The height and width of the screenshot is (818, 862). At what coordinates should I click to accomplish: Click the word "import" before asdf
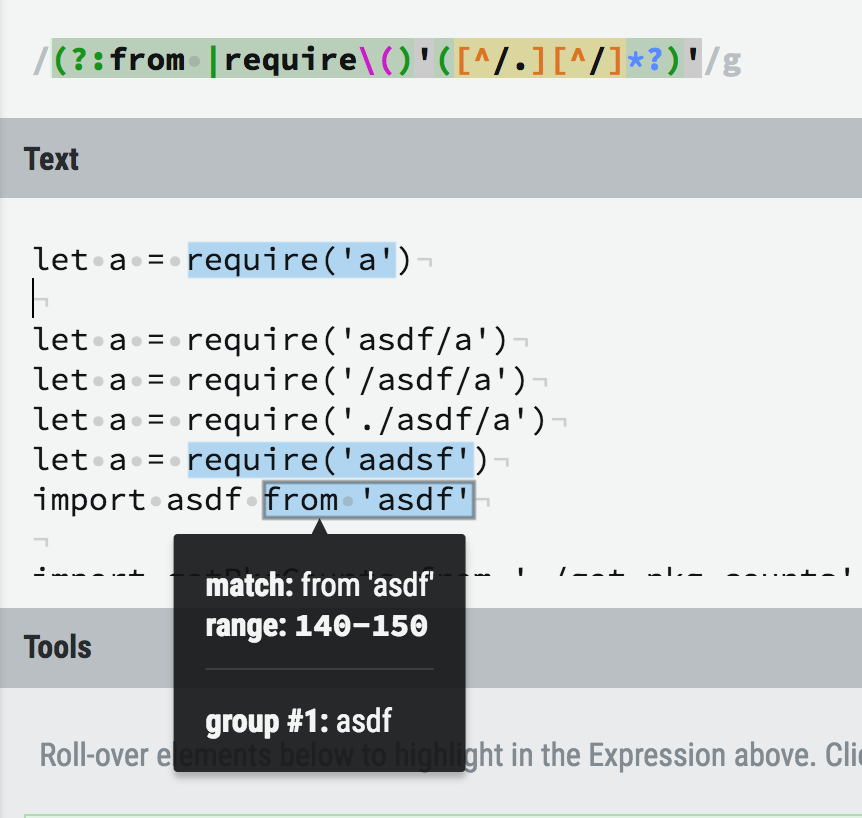pyautogui.click(x=90, y=499)
